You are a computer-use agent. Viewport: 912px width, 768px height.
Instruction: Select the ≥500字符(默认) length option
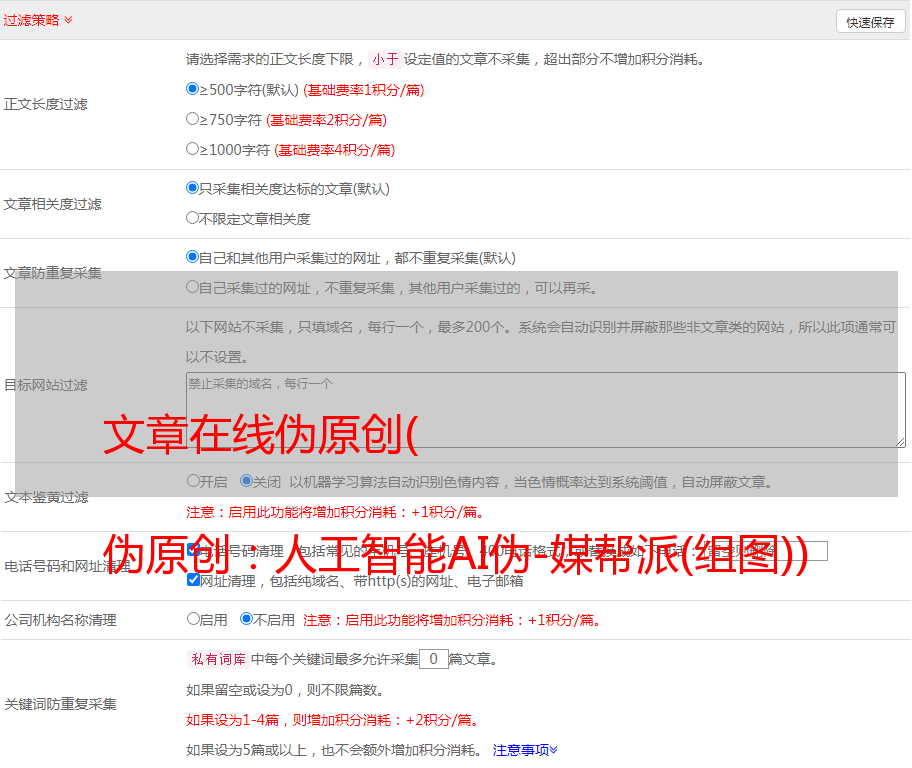tap(192, 88)
